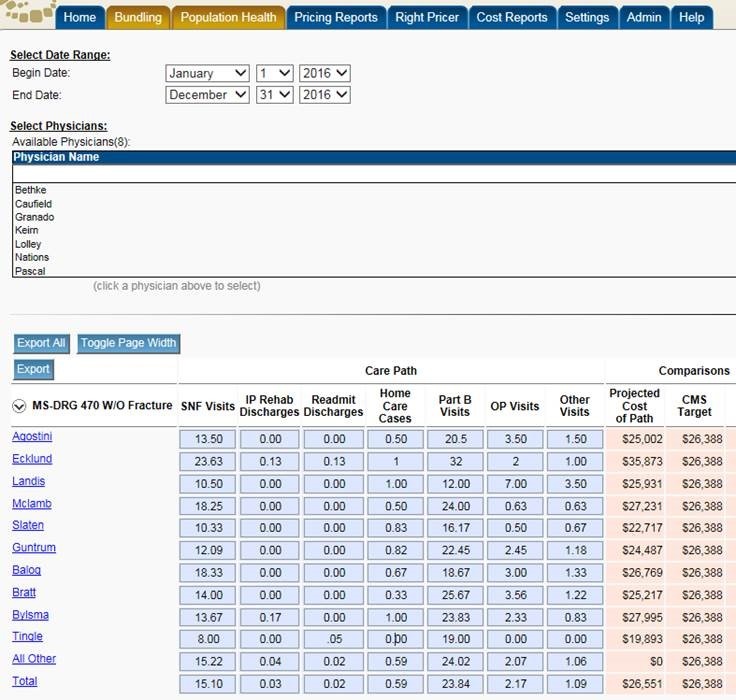This screenshot has height=700, width=736.
Task: Collapse the MS-DRG 470 W/O Fracture section
Action: (19, 406)
